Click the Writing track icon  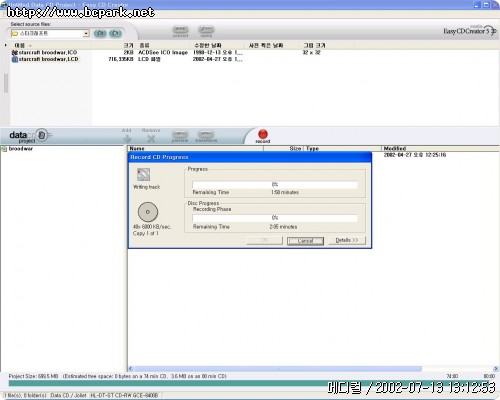coord(143,174)
